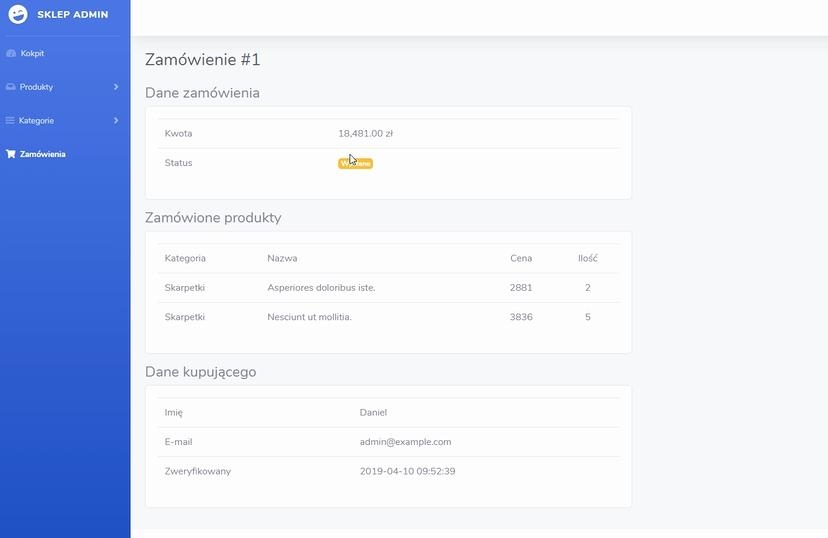828x538 pixels.
Task: Open the Zamówienia menu item
Action: pos(43,155)
